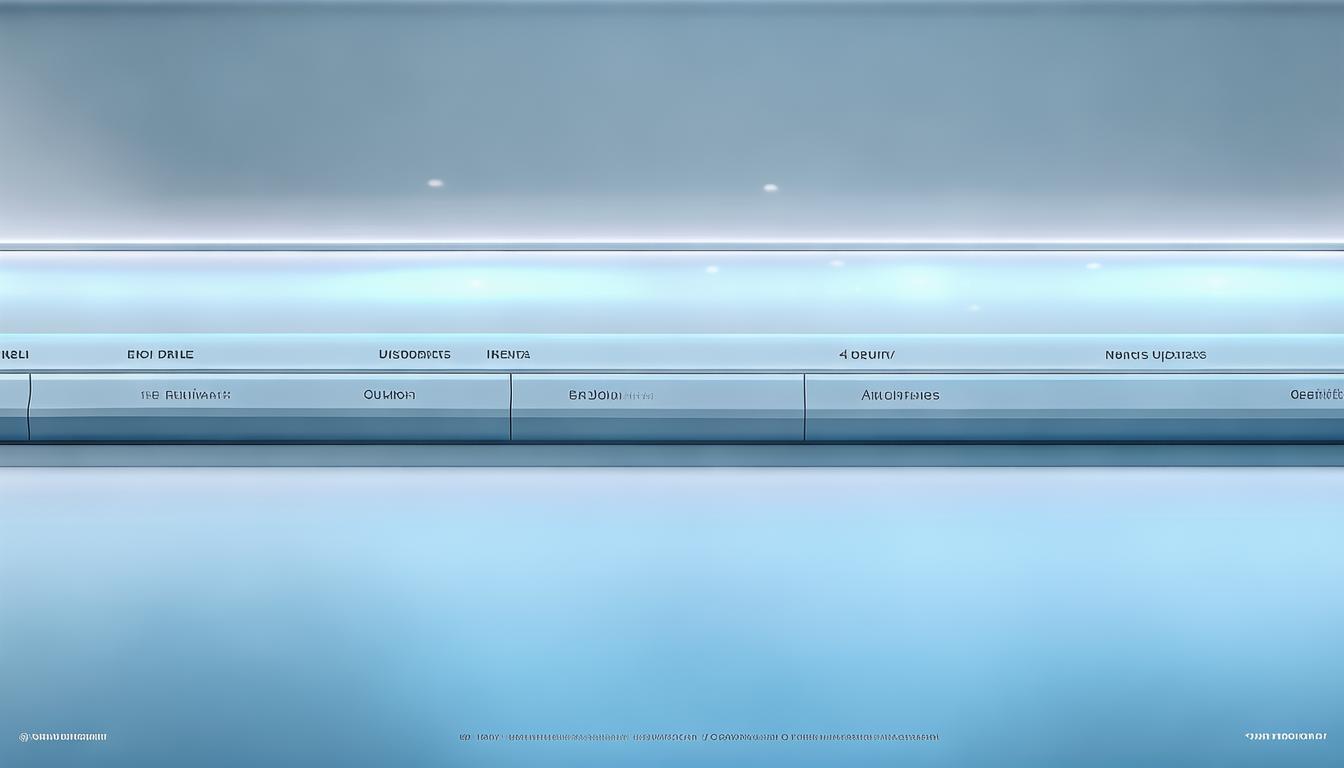Select the 'IRENTA' header item

coord(508,354)
